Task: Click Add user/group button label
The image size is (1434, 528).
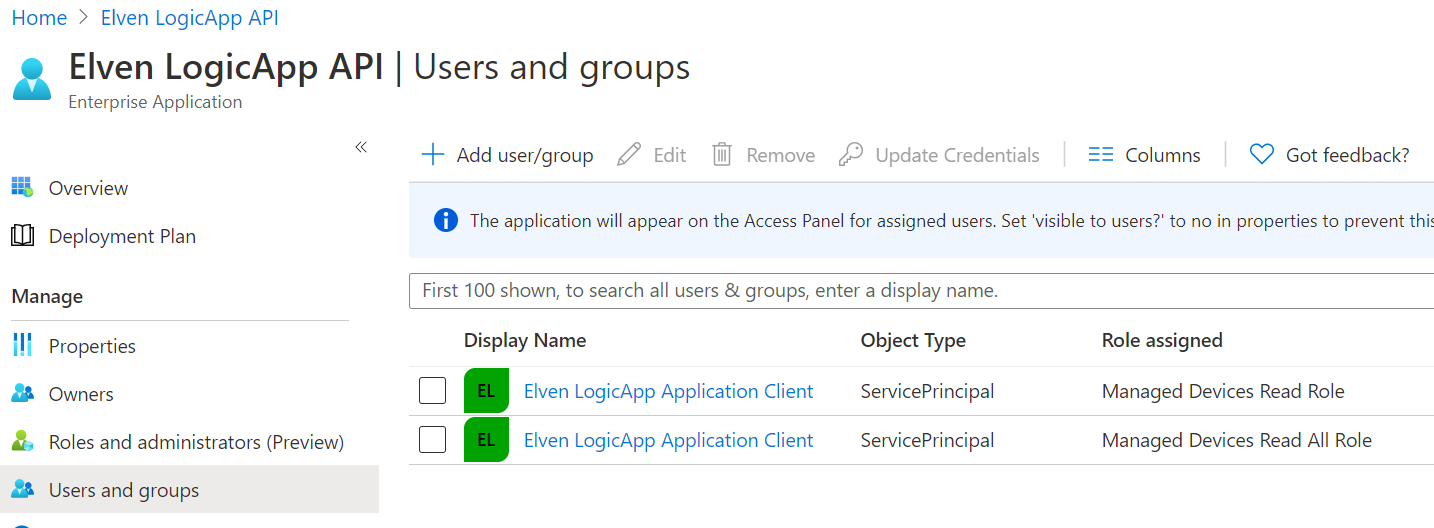Action: 525,155
